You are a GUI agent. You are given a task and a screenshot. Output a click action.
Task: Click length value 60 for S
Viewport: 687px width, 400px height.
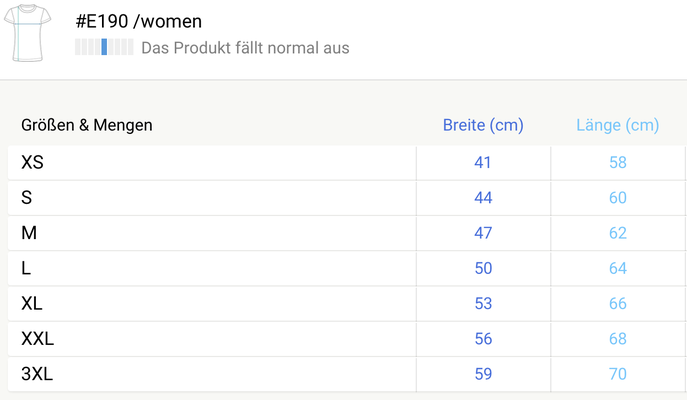click(x=617, y=198)
